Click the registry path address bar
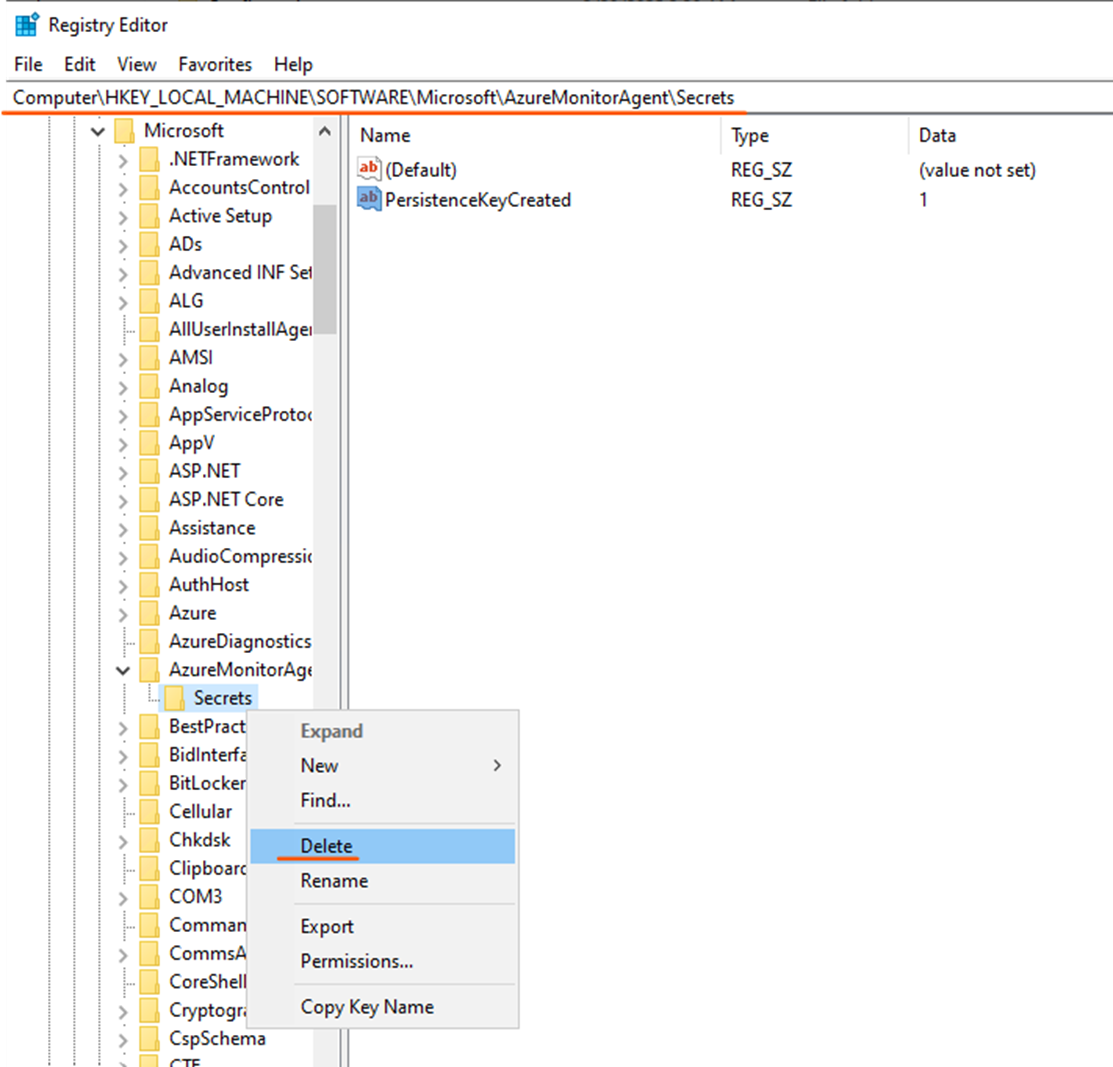1113x1067 pixels. 556,97
